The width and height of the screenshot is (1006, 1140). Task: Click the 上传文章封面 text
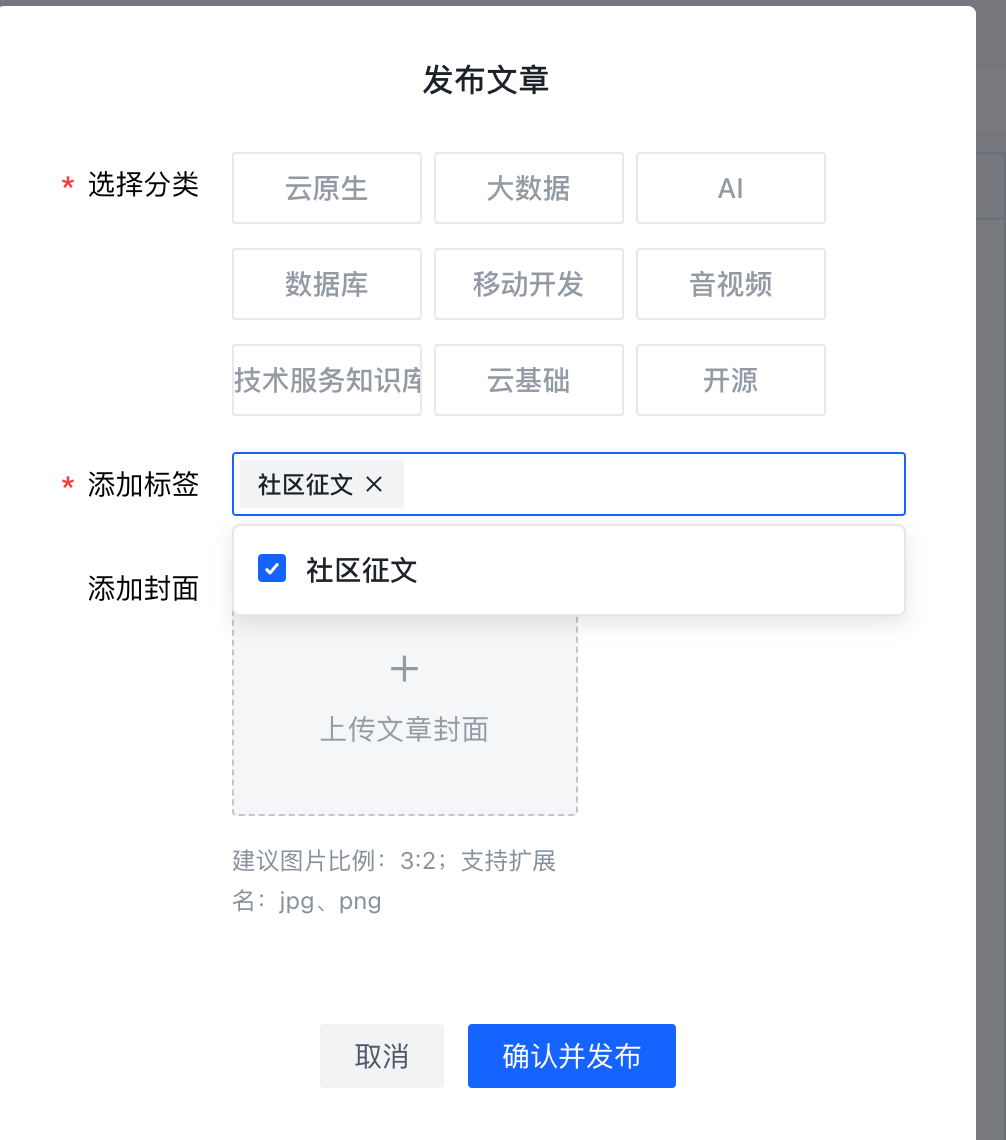coord(404,730)
